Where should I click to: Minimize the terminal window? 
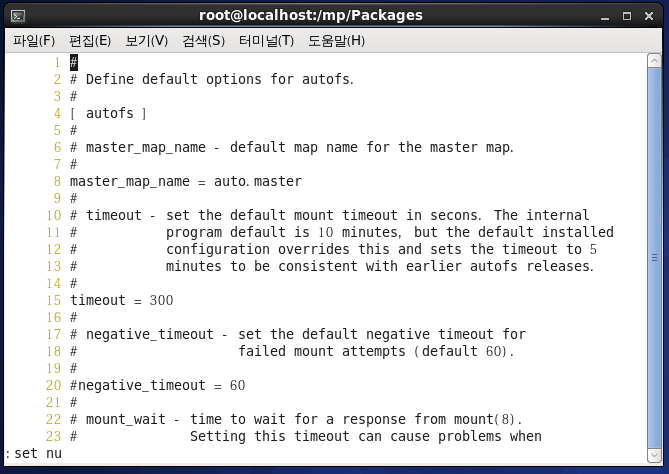tap(605, 17)
